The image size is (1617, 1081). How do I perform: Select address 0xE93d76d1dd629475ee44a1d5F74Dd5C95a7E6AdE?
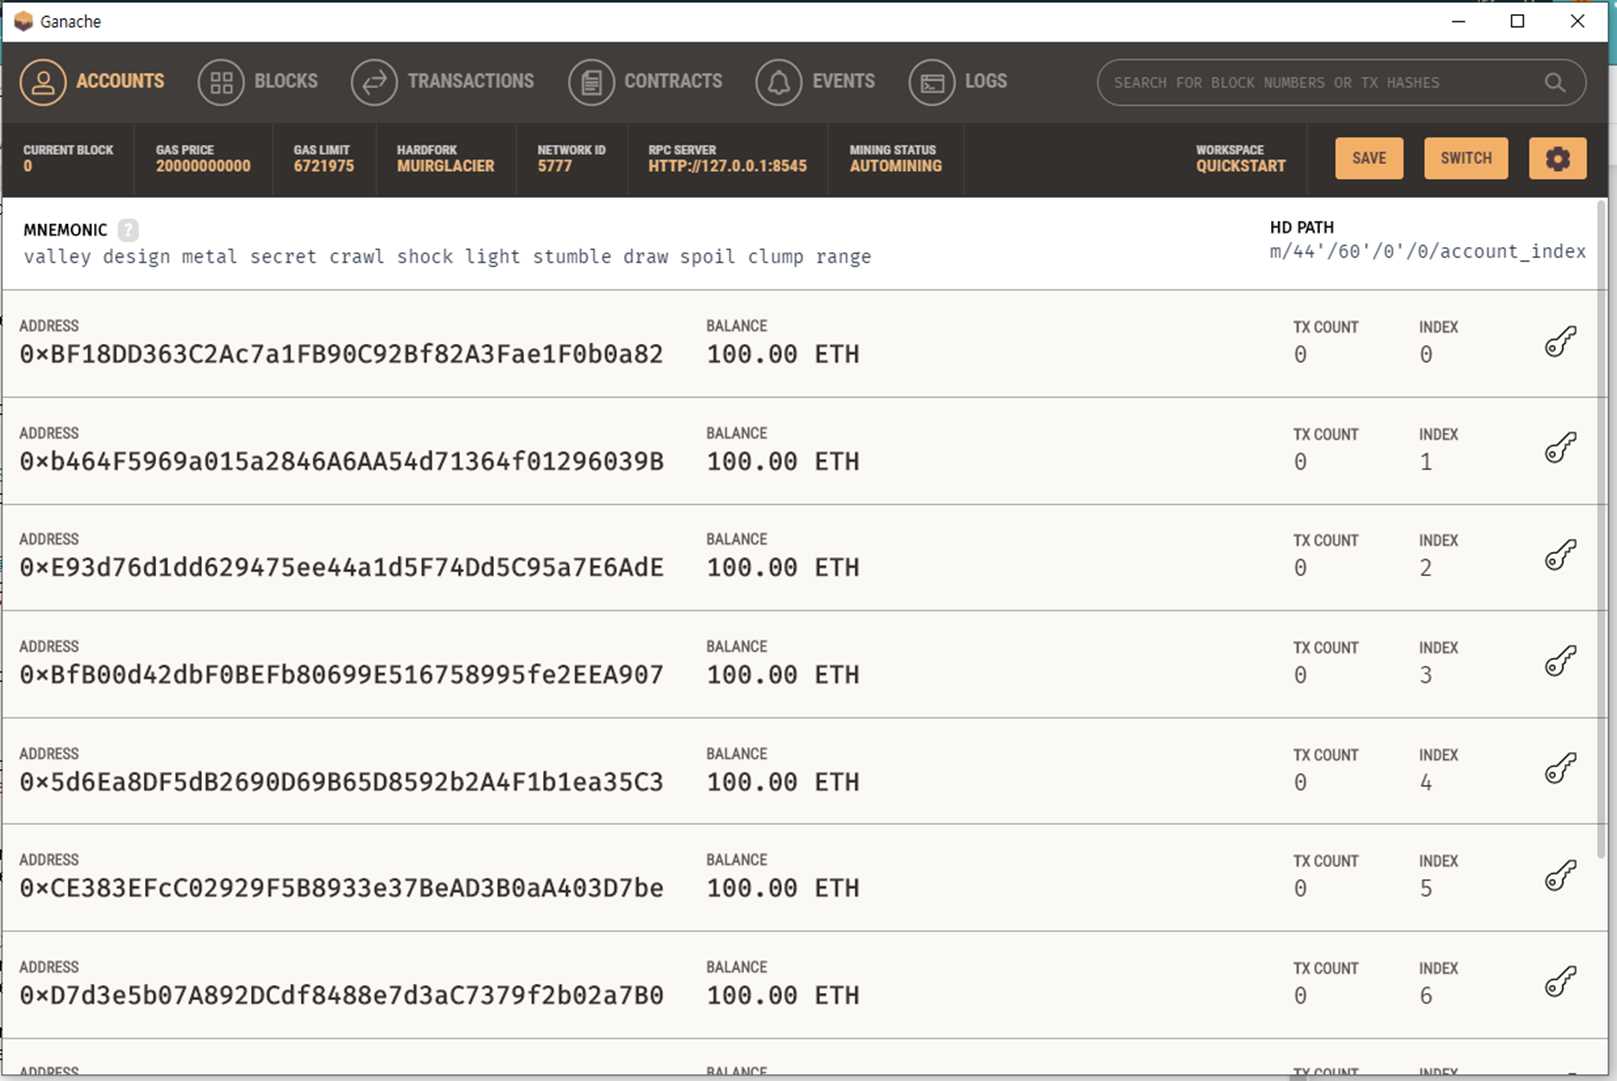[x=341, y=567]
